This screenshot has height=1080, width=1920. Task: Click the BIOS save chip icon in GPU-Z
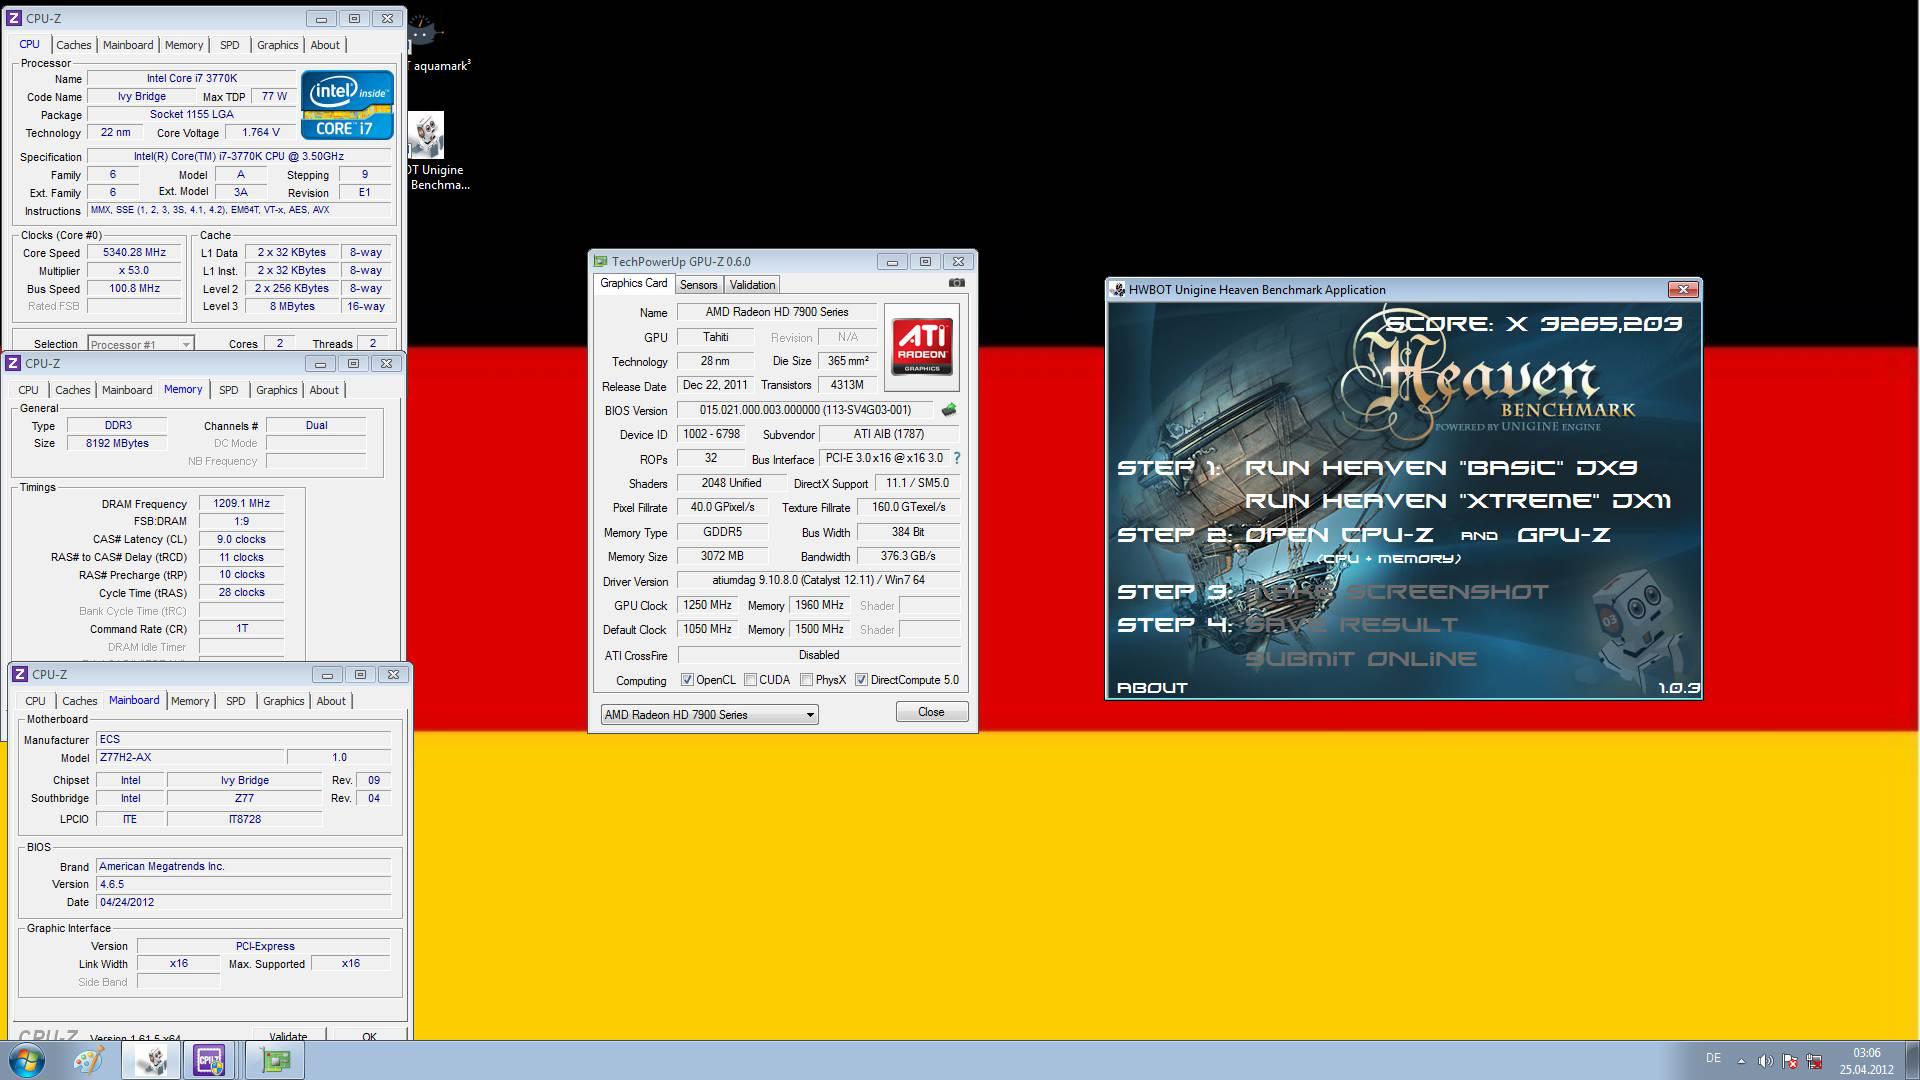(x=949, y=410)
